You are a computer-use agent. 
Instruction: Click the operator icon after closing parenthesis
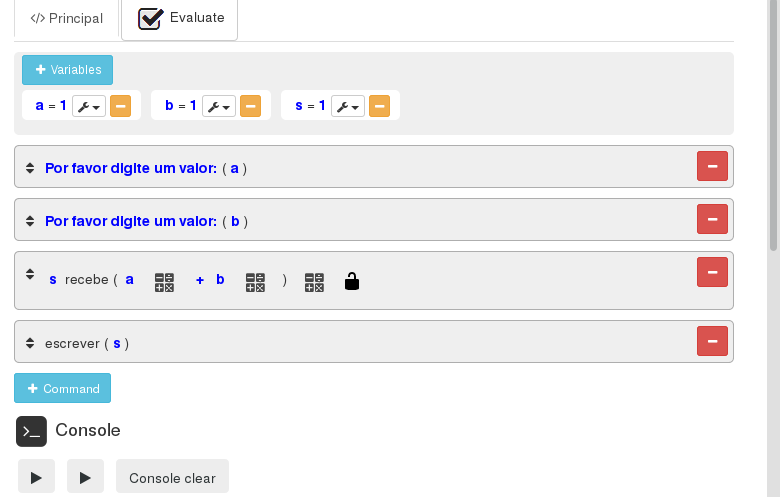[315, 282]
